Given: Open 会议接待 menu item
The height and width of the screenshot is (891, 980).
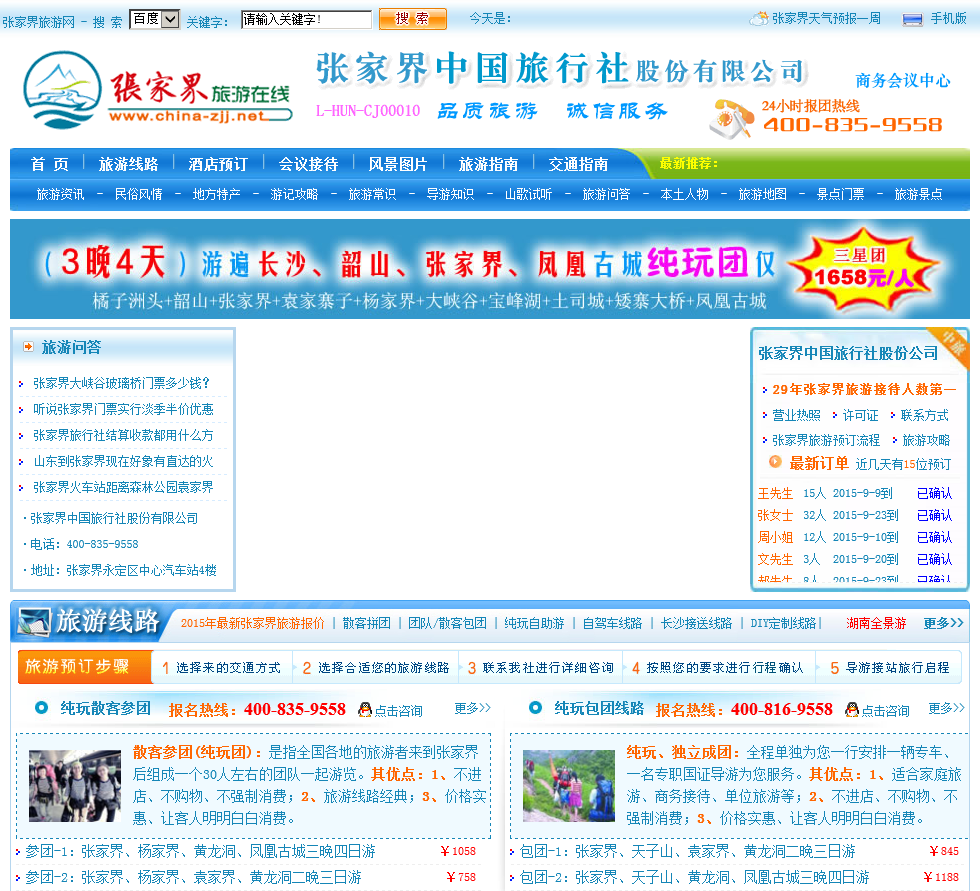Looking at the screenshot, I should (x=308, y=164).
